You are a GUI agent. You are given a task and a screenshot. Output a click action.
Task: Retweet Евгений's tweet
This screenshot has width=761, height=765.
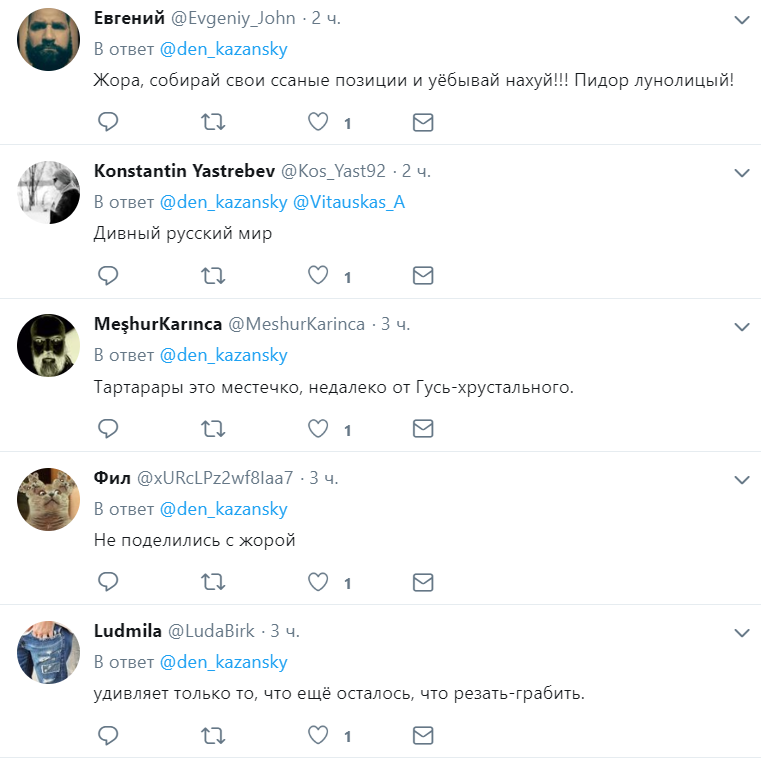pos(213,122)
